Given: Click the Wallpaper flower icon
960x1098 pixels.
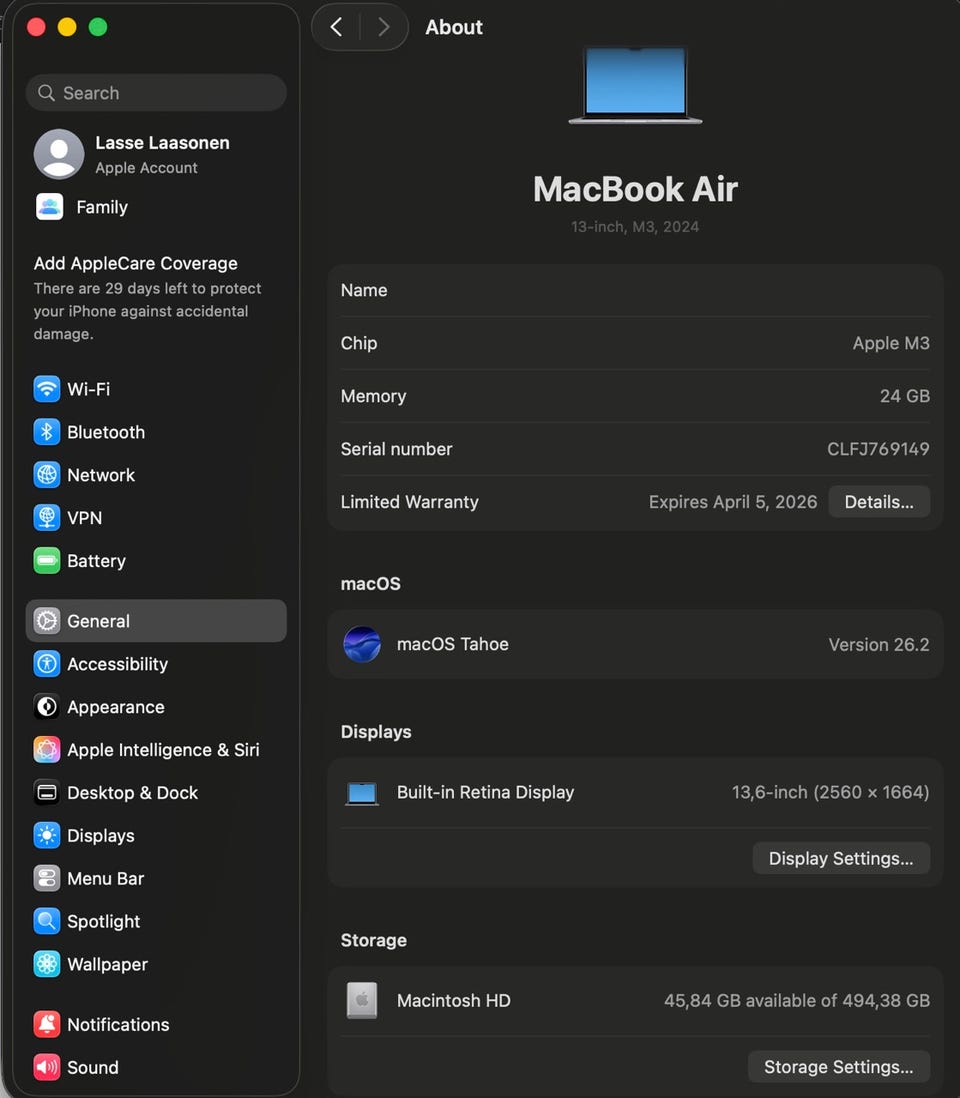Looking at the screenshot, I should coord(47,964).
